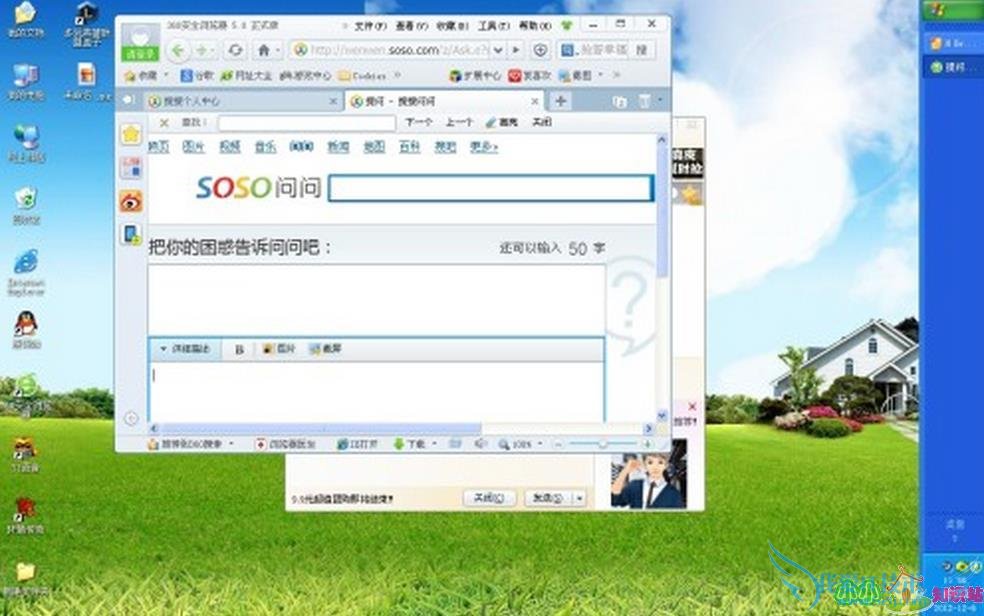Click the browser forward arrow
The width and height of the screenshot is (984, 616).
coord(201,50)
